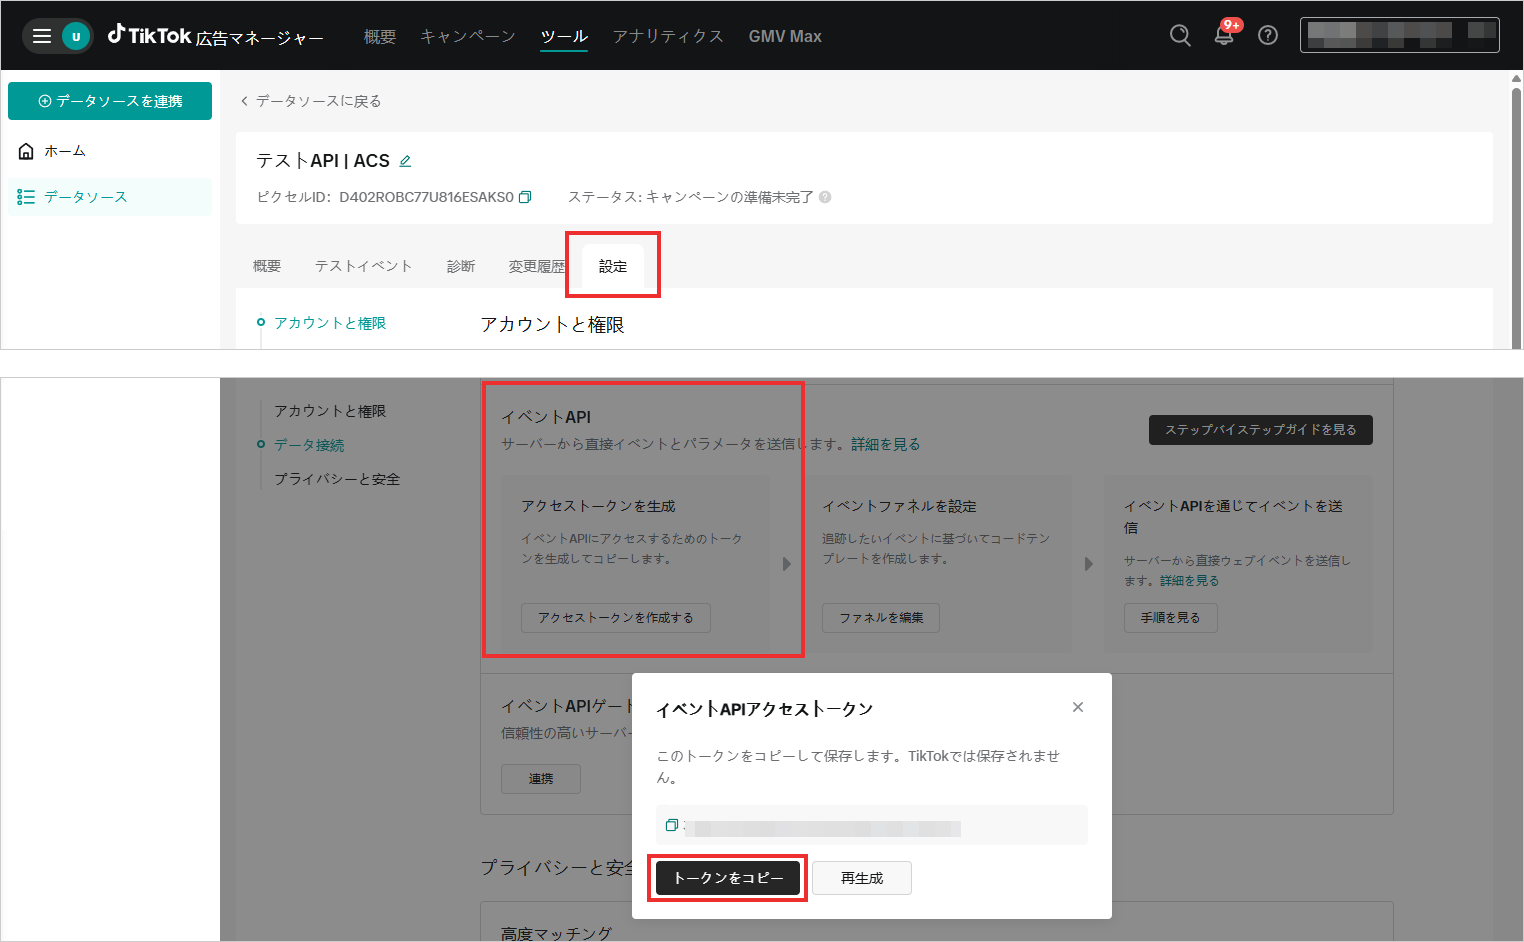The width and height of the screenshot is (1524, 942).
Task: Close the イベントAPIアクセストークン dialog
Action: [x=1078, y=707]
